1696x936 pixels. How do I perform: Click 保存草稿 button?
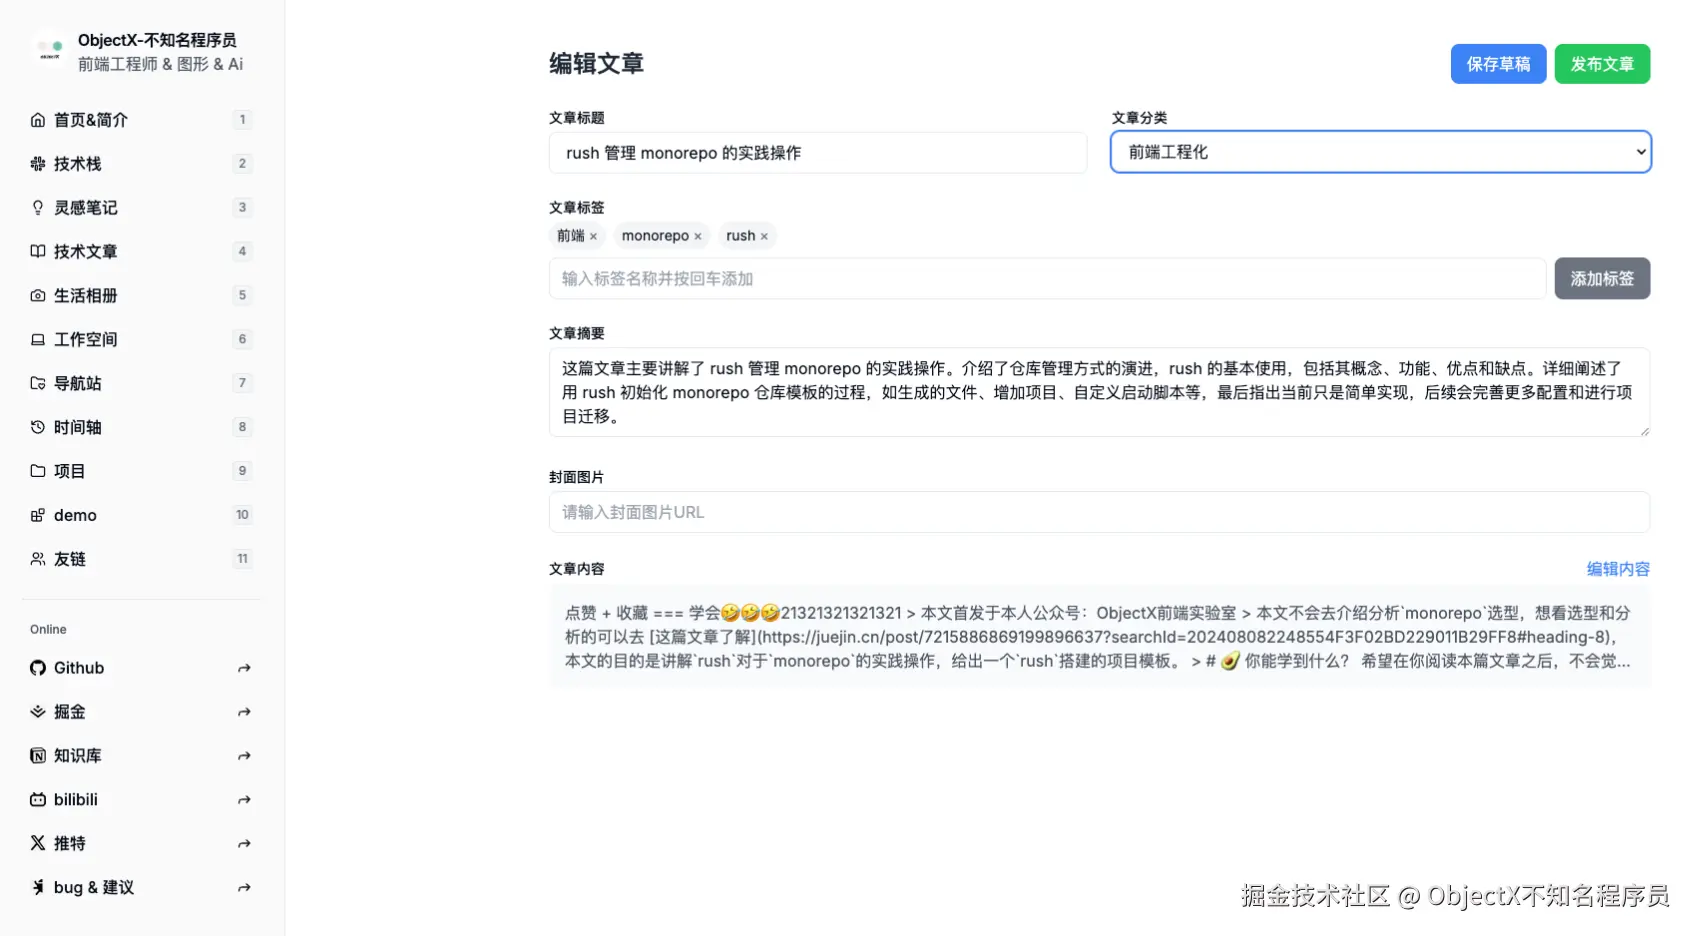(x=1498, y=64)
